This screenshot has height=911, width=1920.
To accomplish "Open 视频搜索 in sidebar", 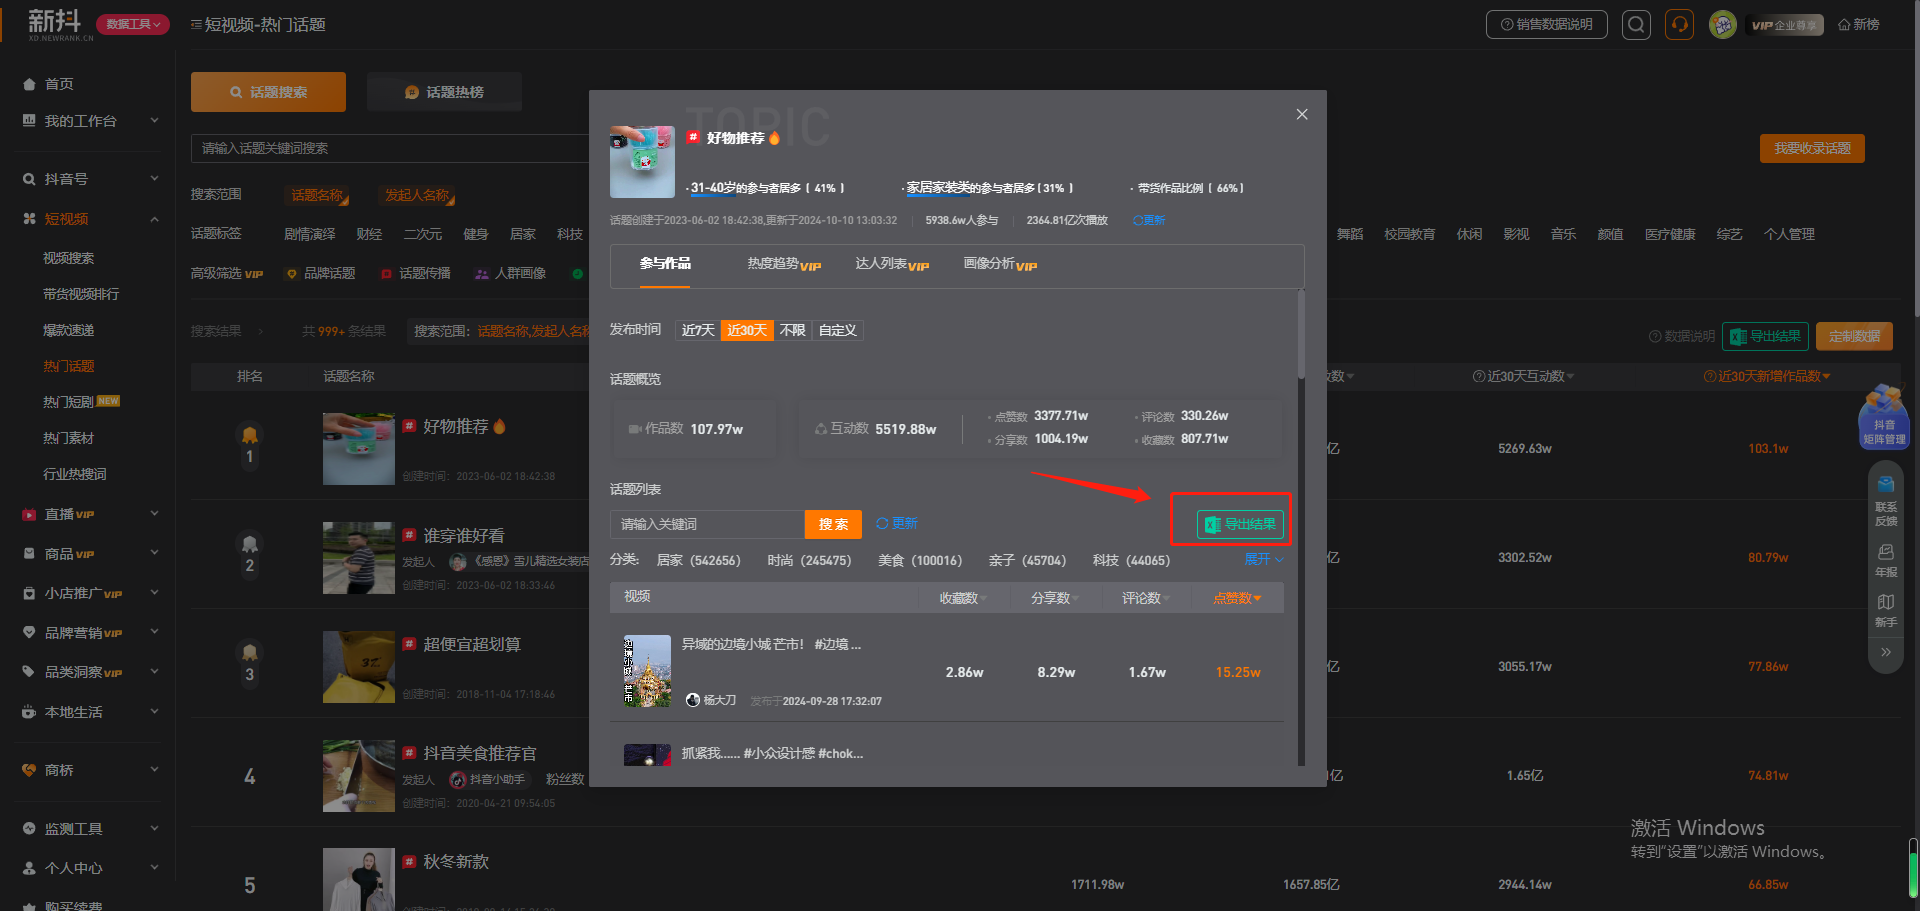I will (x=68, y=258).
